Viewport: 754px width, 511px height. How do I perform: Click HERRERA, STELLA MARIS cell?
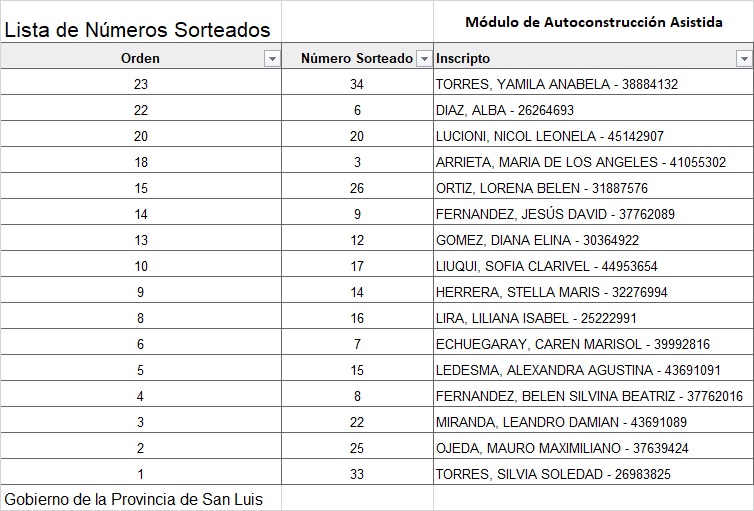pos(551,292)
